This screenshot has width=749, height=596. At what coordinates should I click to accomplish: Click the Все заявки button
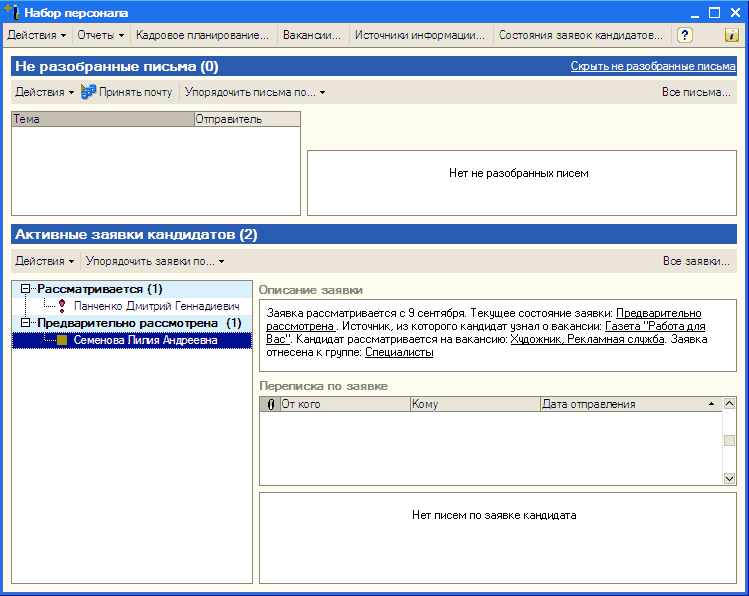696,261
